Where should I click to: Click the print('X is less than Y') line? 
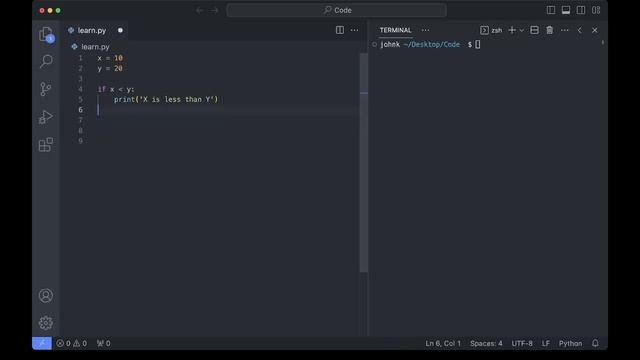coord(166,99)
